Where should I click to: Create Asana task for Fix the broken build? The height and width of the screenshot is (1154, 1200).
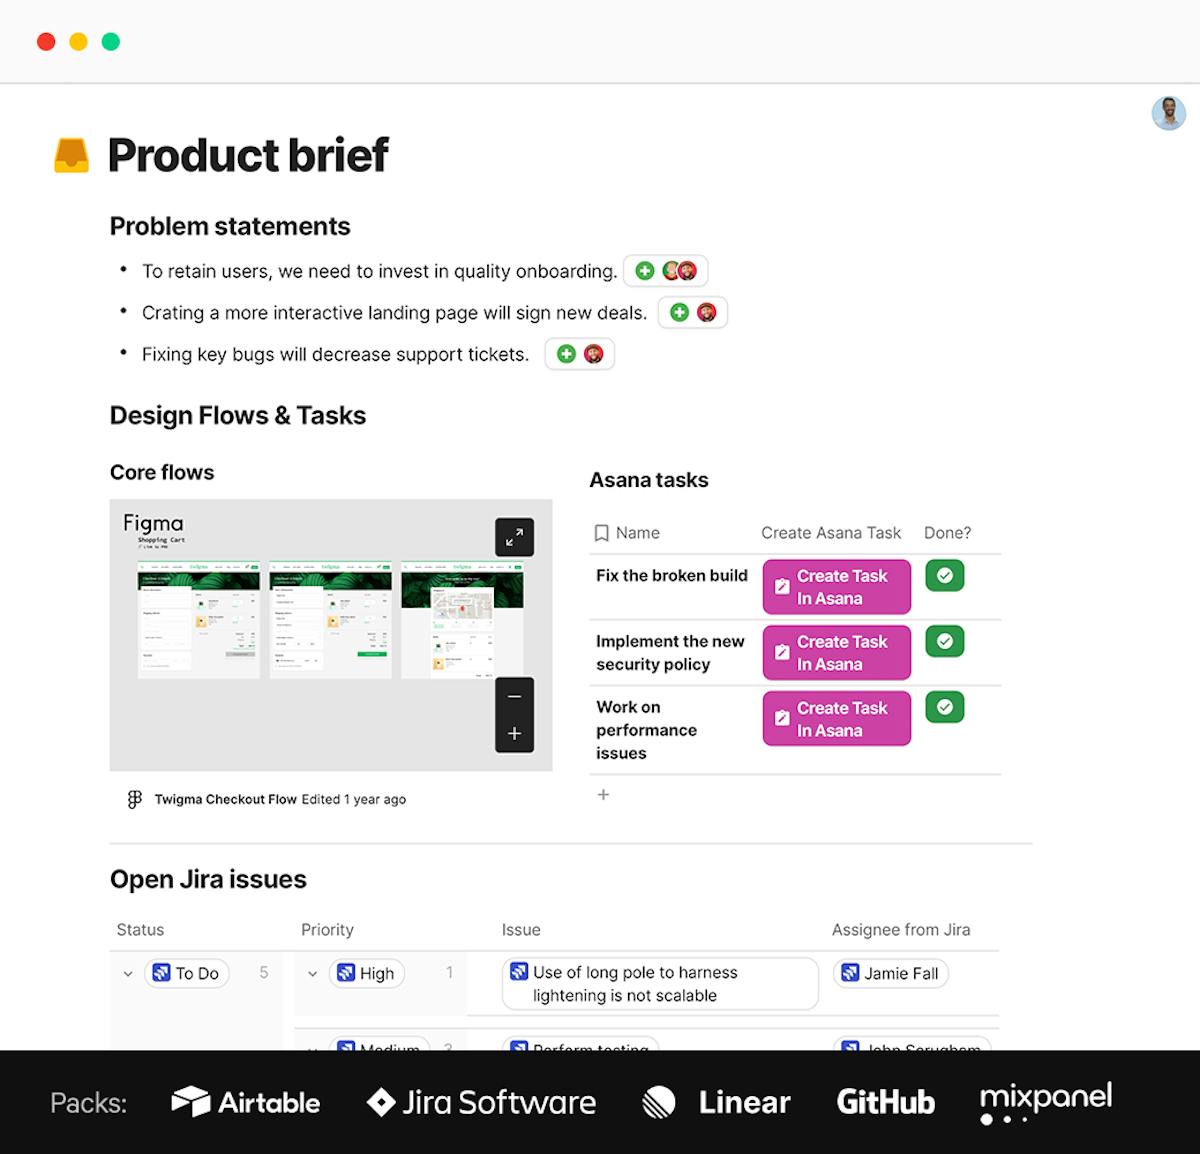coord(836,587)
